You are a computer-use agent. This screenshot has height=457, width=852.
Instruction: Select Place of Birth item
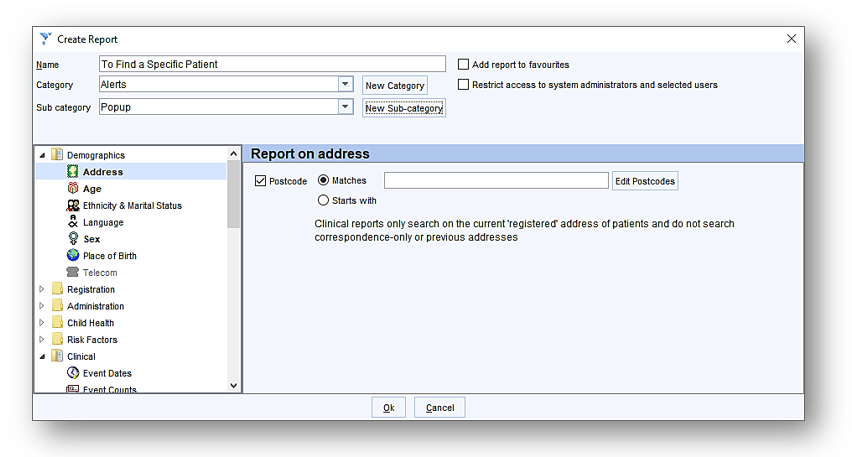click(109, 256)
